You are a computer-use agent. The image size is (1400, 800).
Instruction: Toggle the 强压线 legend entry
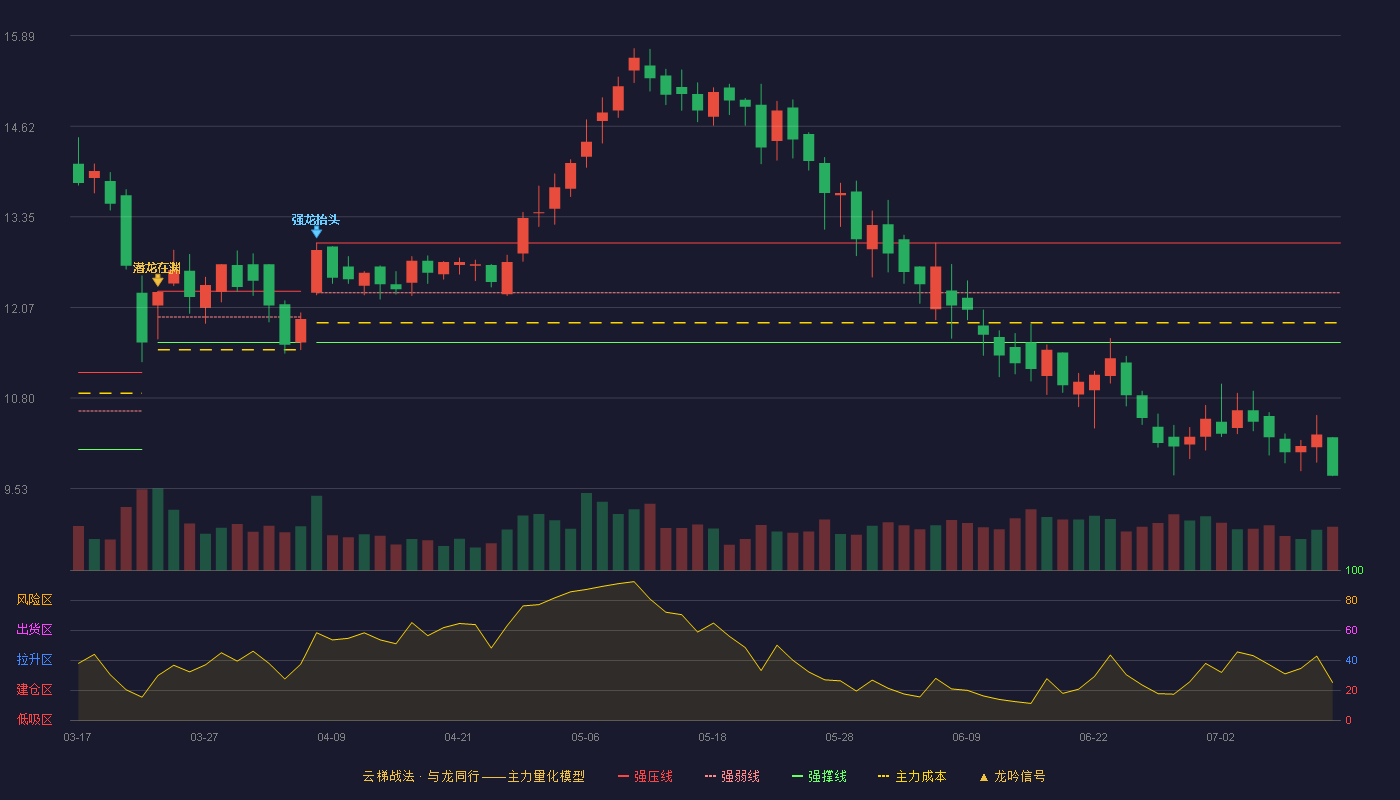click(x=645, y=776)
